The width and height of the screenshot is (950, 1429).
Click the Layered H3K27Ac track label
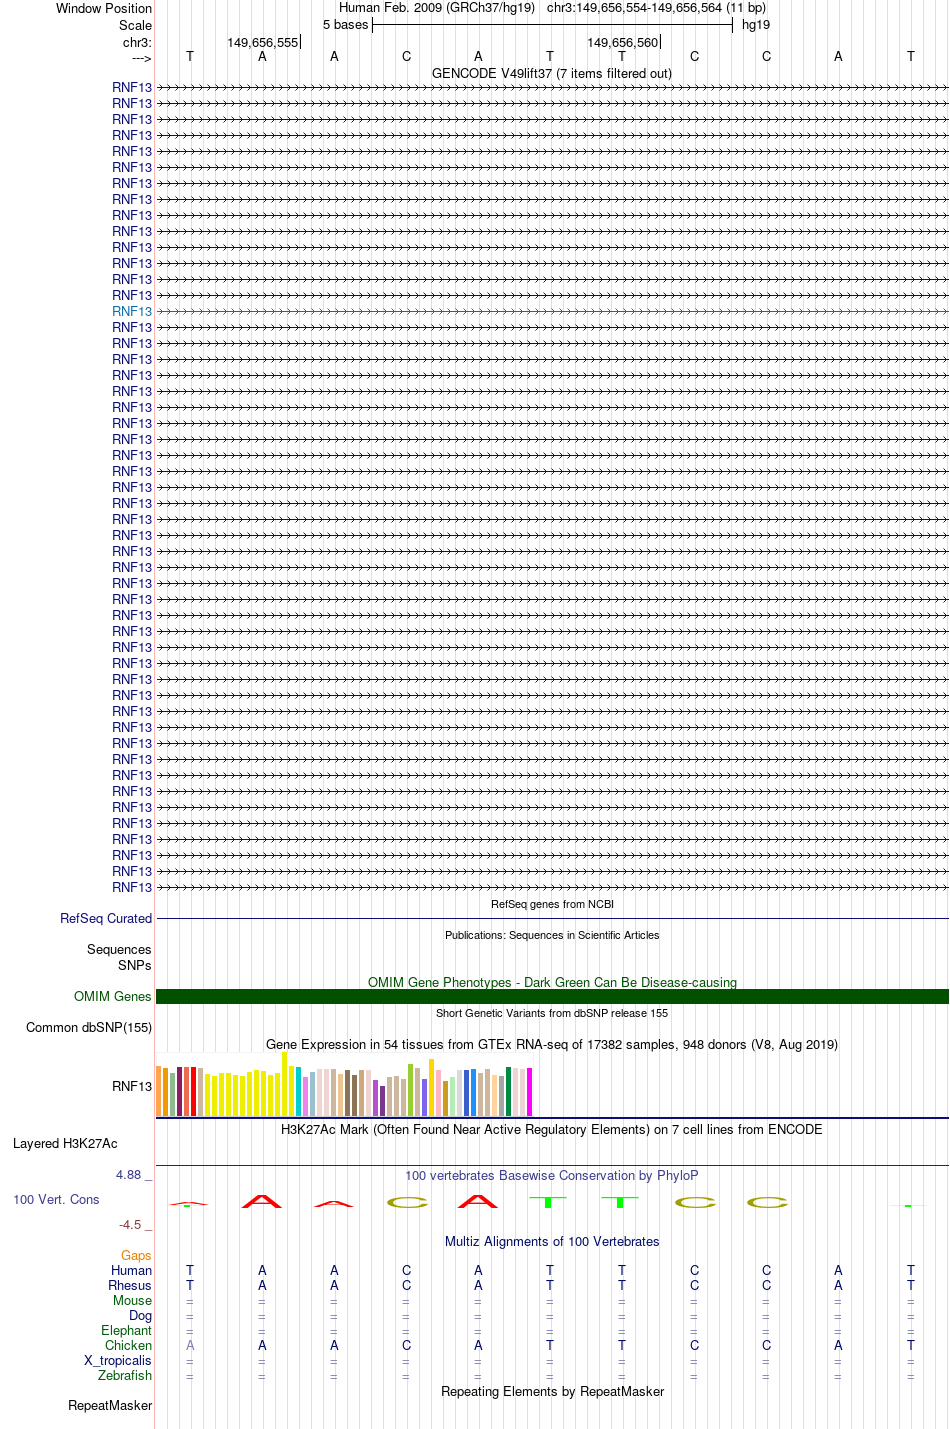[x=65, y=1143]
